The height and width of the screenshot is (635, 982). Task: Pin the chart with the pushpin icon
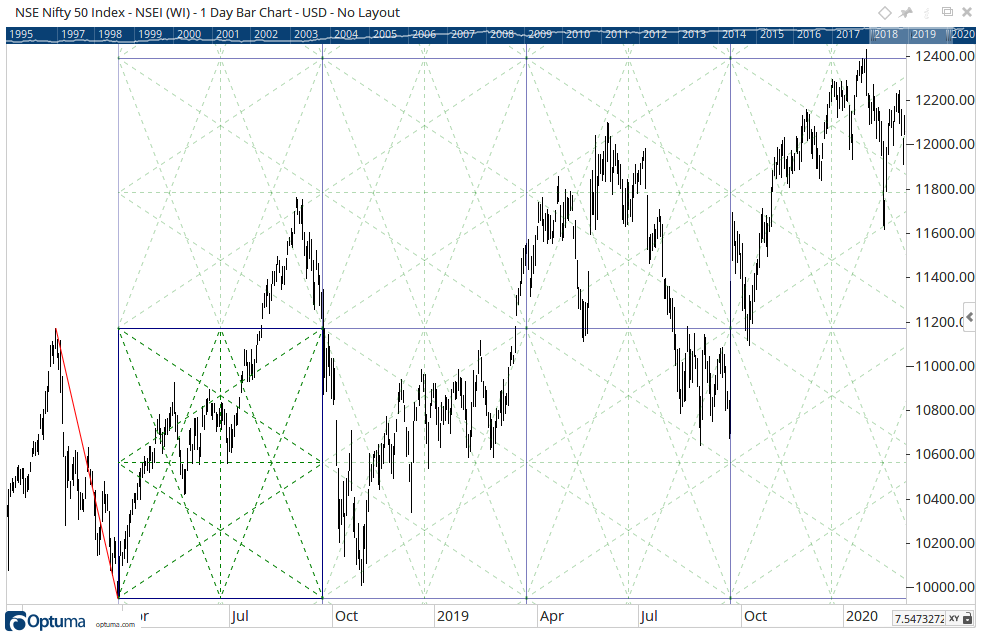click(x=906, y=12)
